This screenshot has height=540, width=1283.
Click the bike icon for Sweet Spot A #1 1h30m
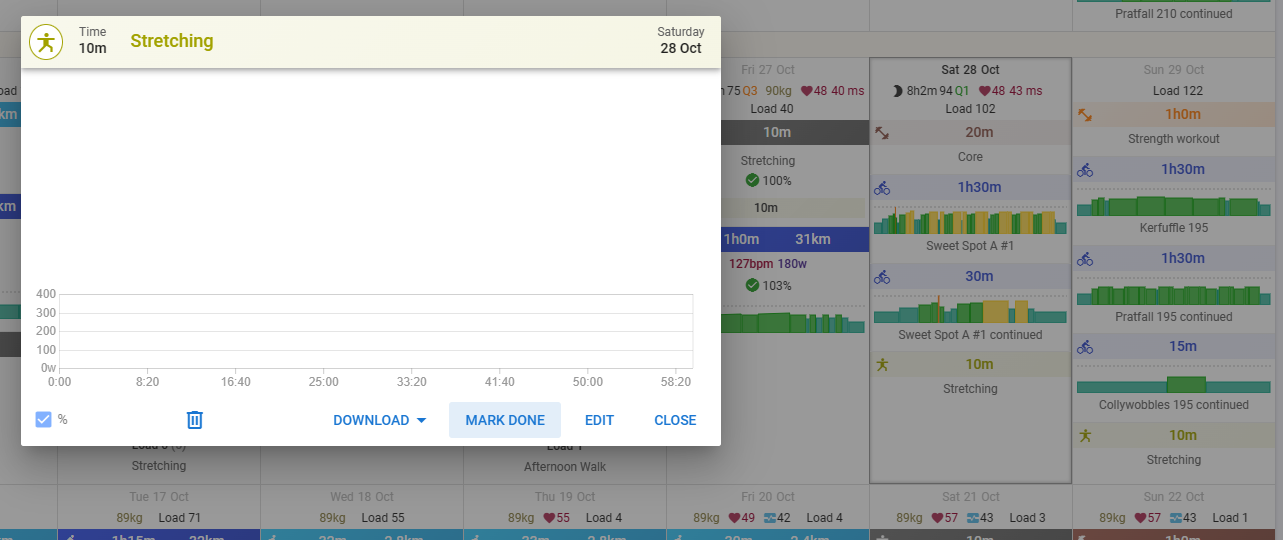point(882,187)
